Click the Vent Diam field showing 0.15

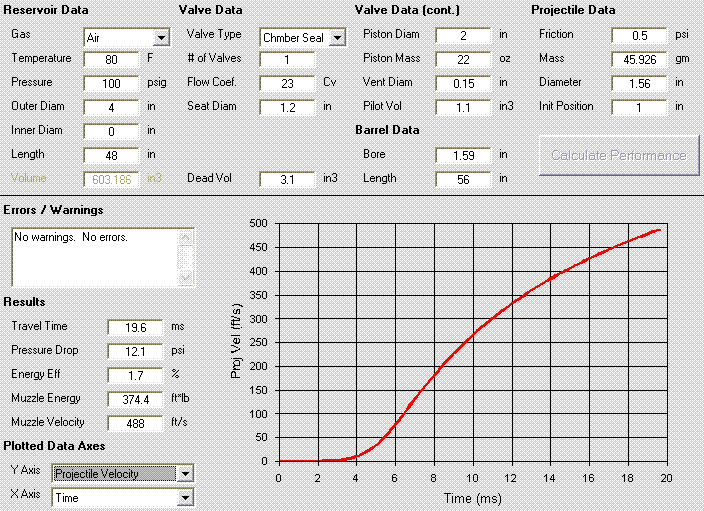coord(463,84)
